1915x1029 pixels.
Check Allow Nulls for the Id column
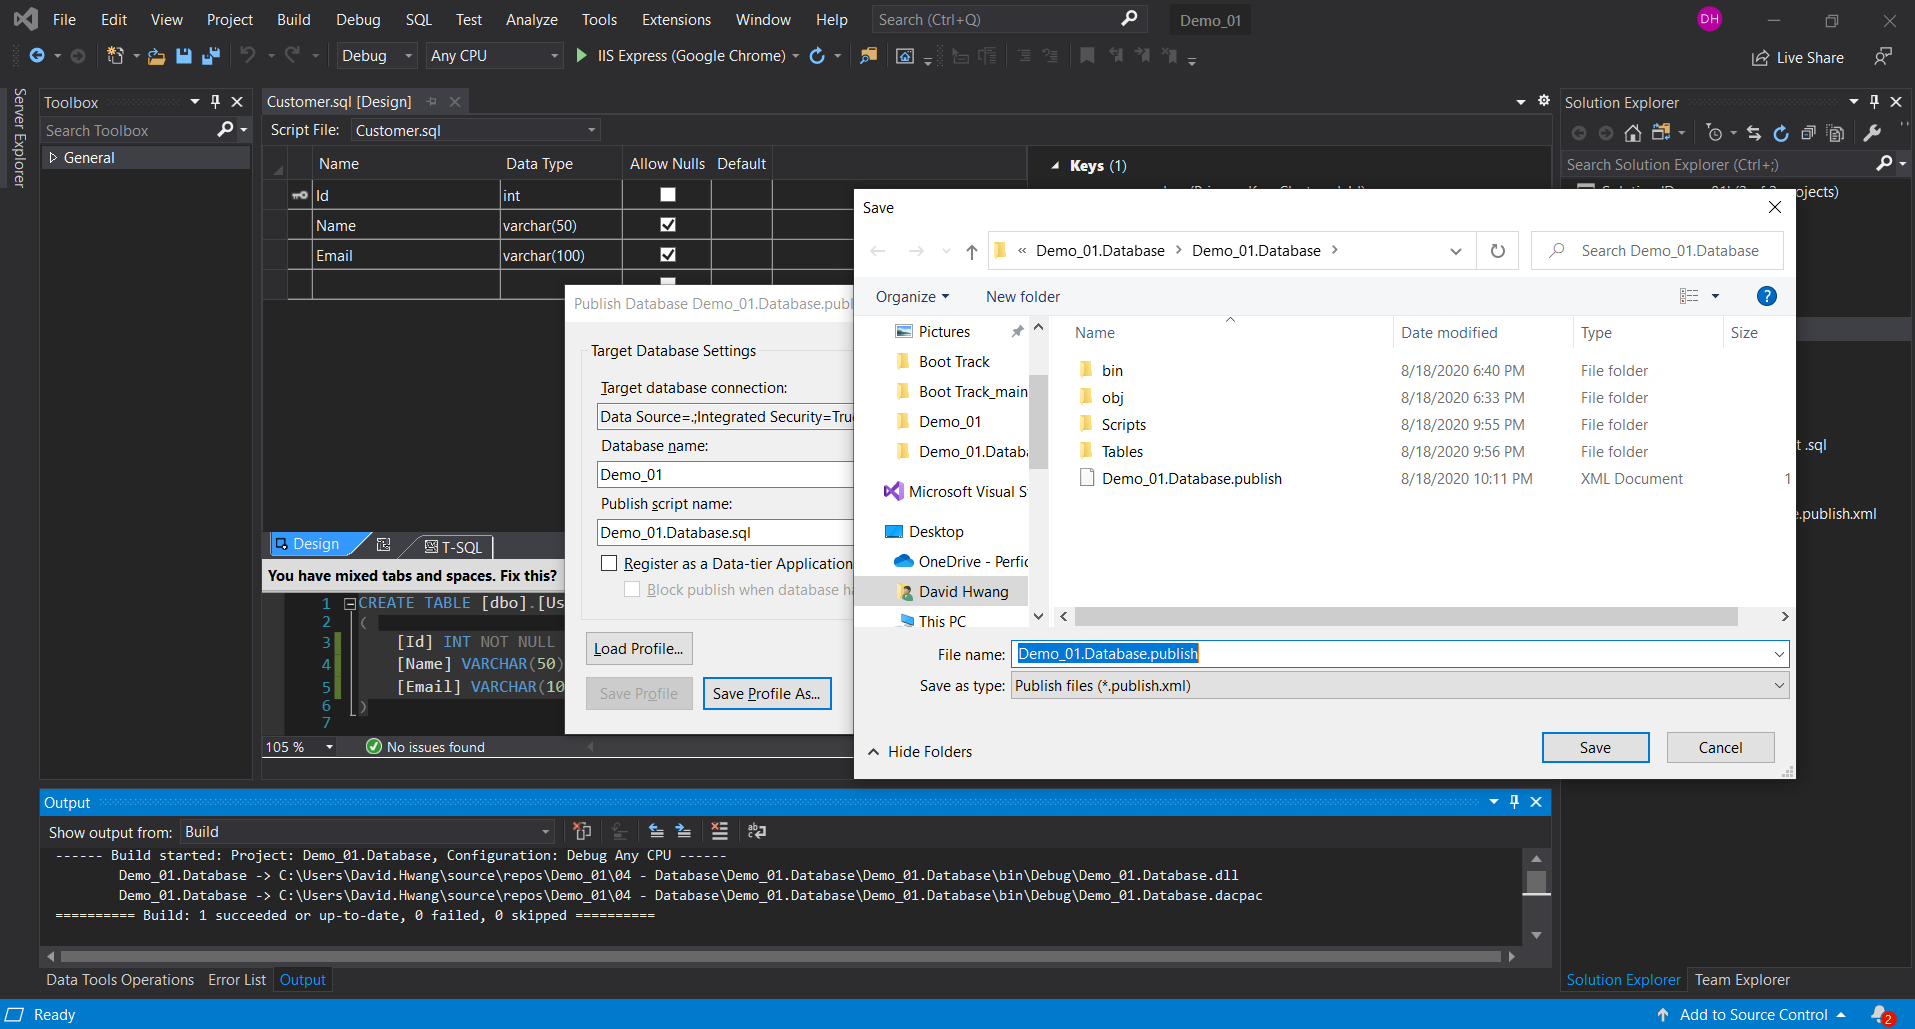tap(667, 194)
